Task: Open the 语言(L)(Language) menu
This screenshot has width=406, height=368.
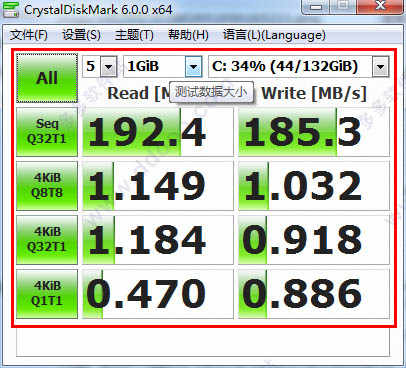Action: tap(274, 35)
